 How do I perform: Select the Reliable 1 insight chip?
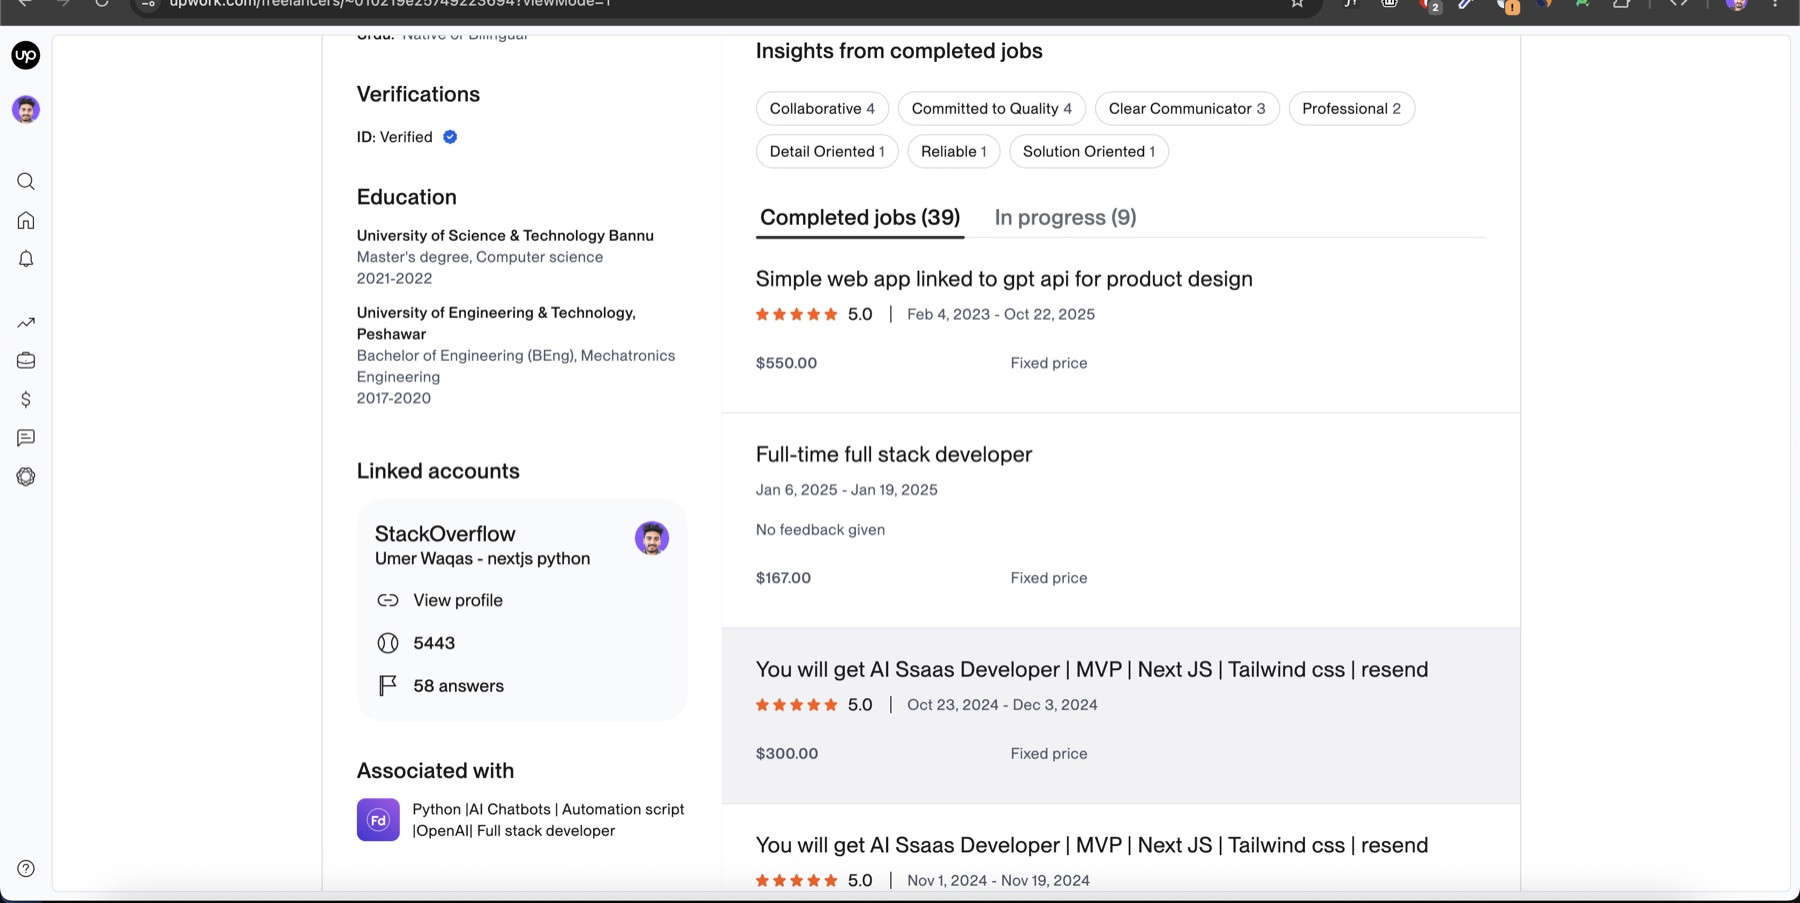click(x=954, y=152)
